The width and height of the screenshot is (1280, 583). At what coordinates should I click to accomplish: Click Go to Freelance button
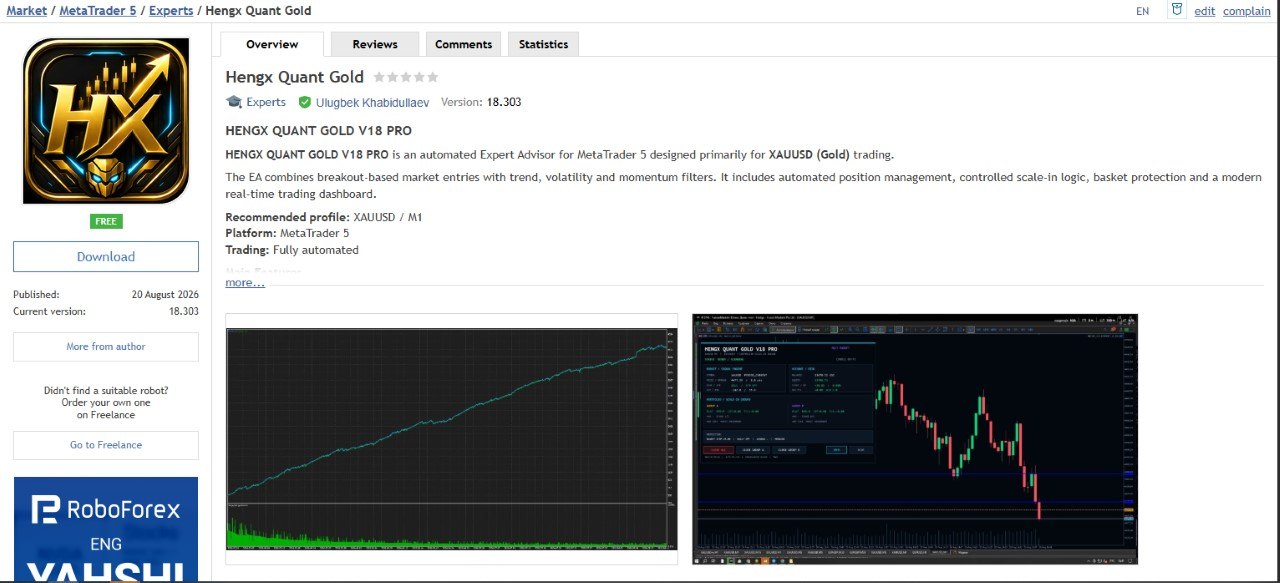click(x=106, y=445)
